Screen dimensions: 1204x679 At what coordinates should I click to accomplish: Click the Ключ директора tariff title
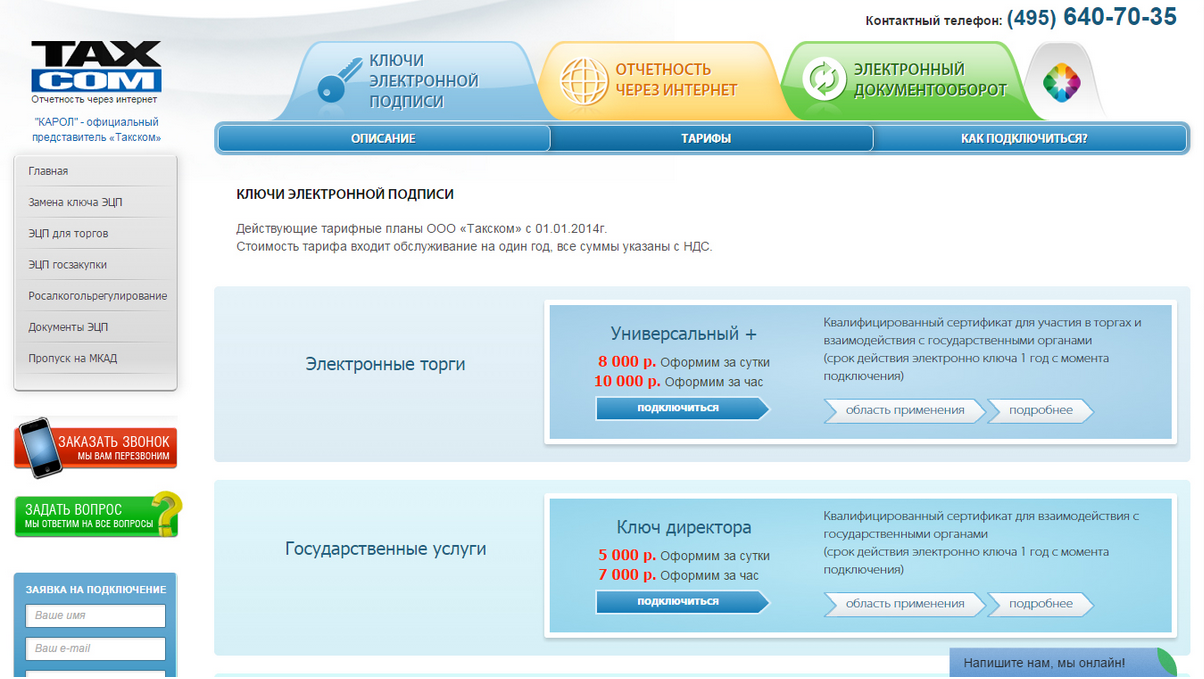coord(684,527)
